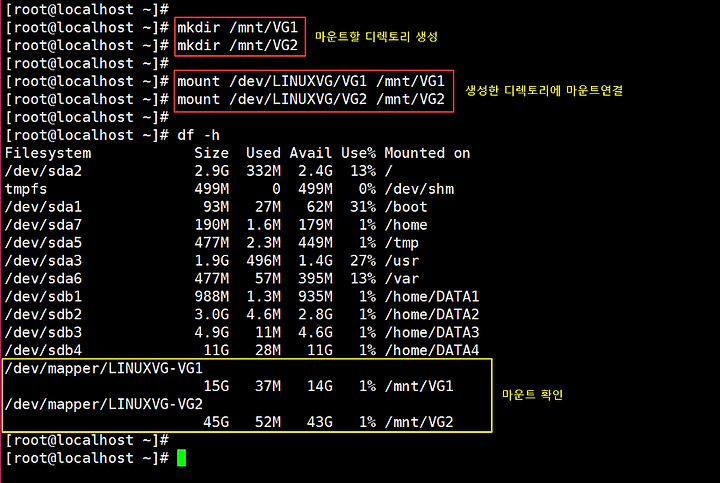
Task: Click the '/home/DATA3' mount point
Action: [x=432, y=332]
